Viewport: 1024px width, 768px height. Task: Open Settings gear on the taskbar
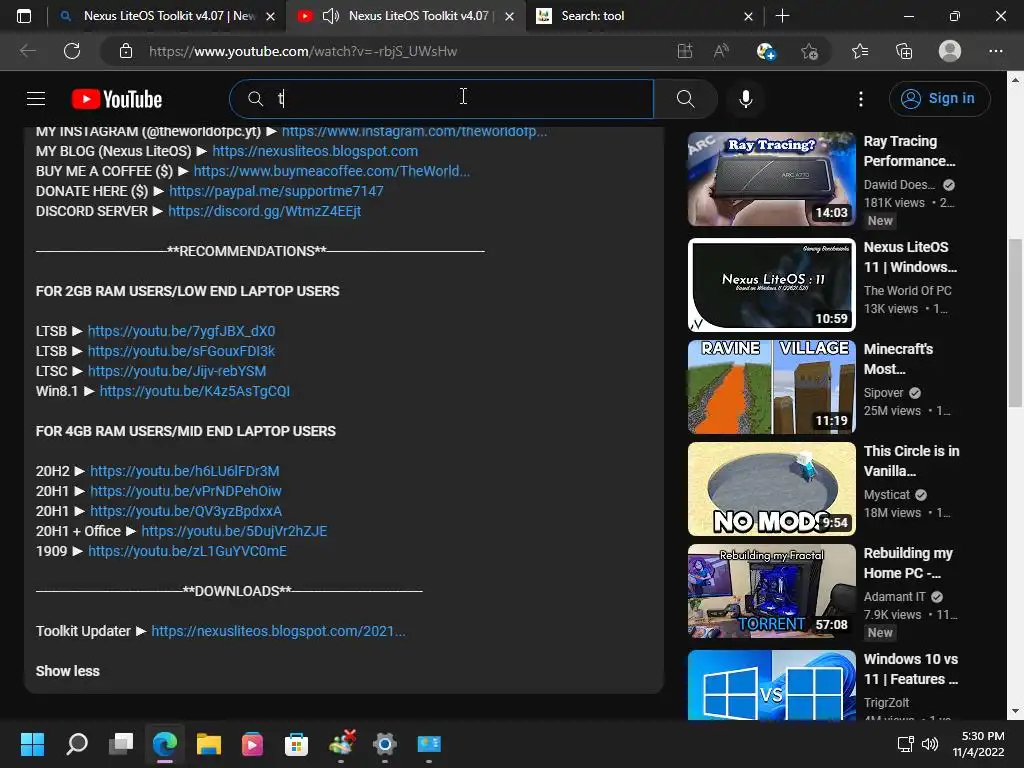(385, 744)
